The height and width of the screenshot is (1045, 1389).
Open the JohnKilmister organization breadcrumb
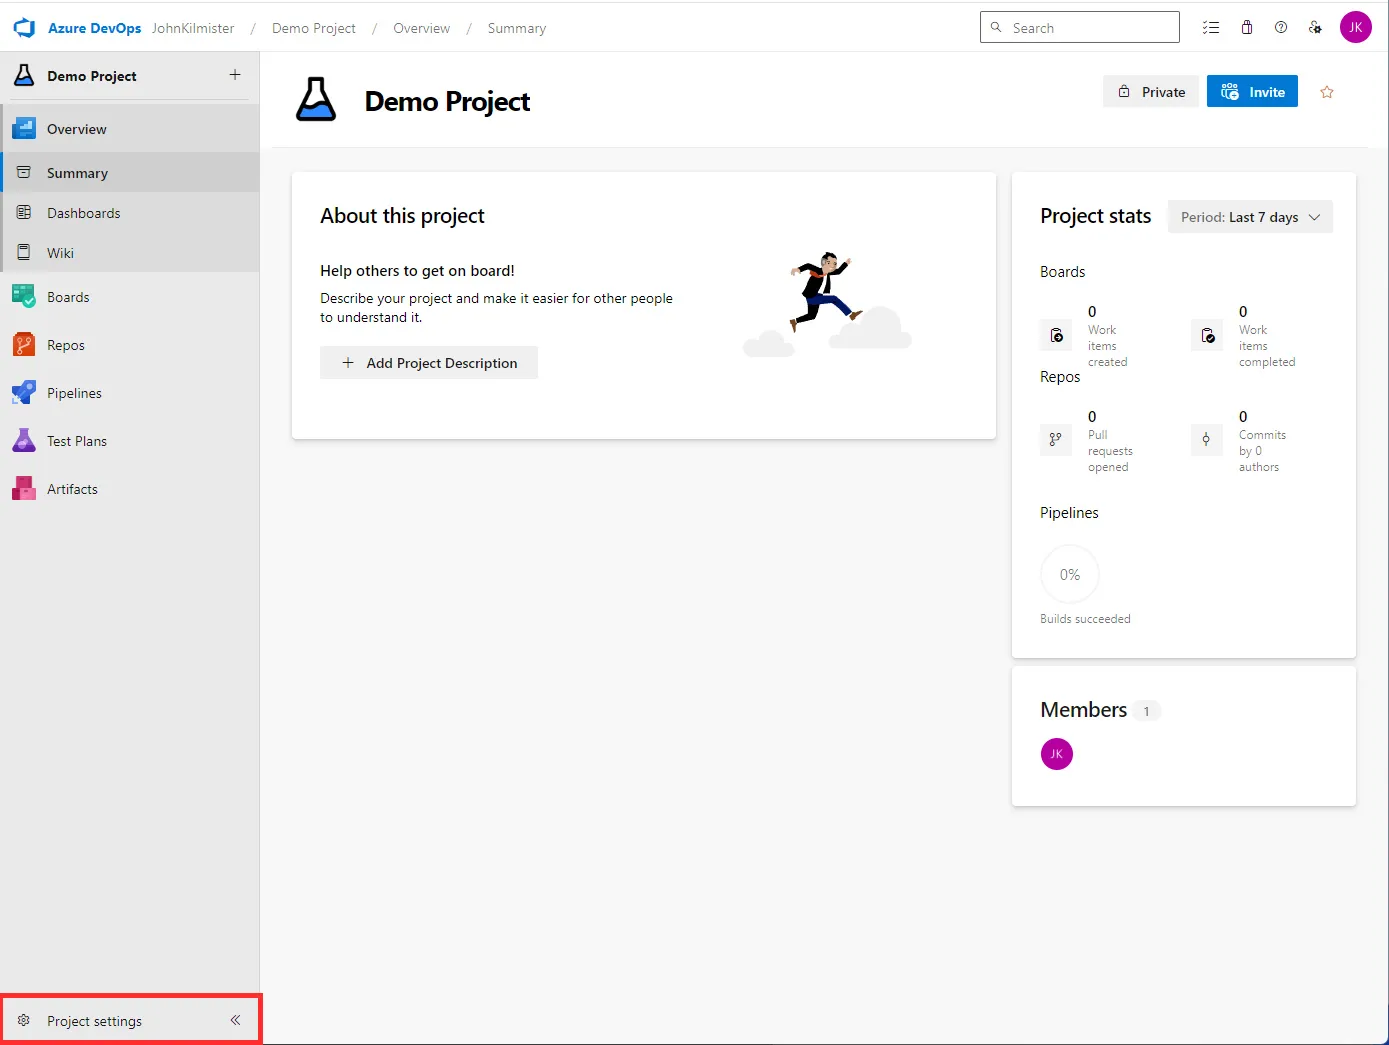pyautogui.click(x=193, y=28)
